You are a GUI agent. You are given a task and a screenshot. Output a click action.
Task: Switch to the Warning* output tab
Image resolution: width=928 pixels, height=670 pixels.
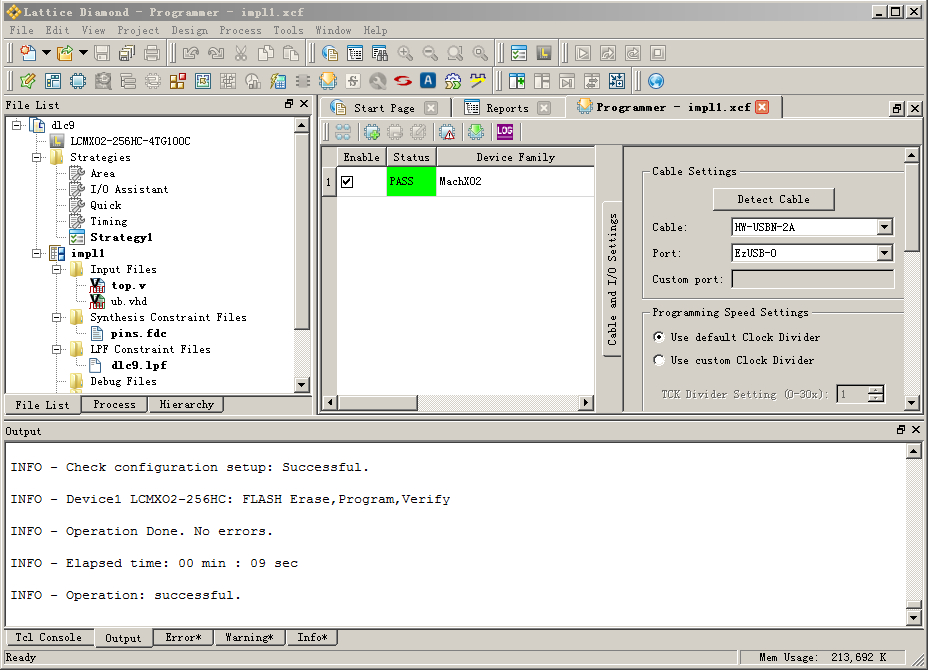pyautogui.click(x=249, y=637)
